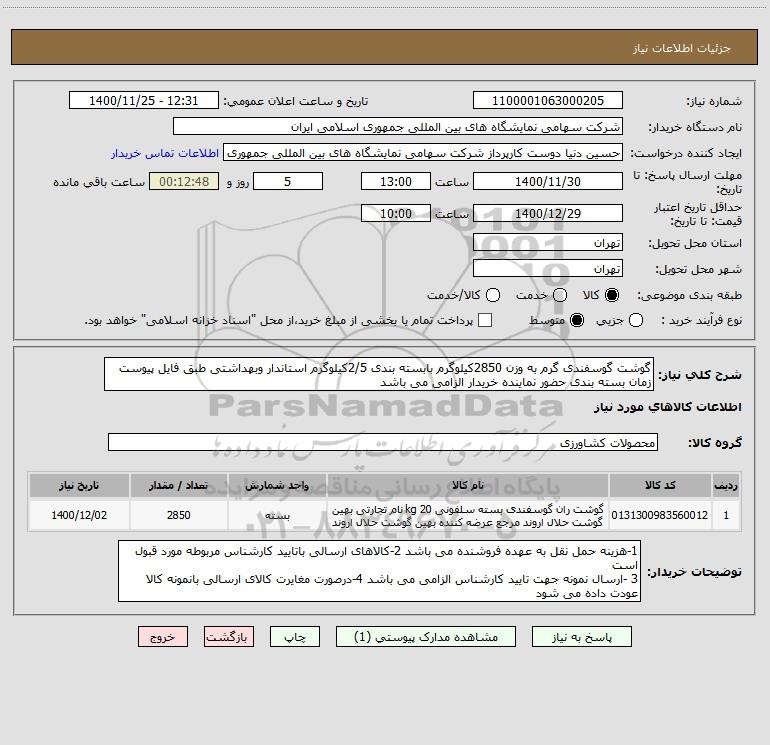Screen dimensions: 770x745
Task: Click the اطلاعات کالاهای مورد نیاز heading
Action: point(668,407)
